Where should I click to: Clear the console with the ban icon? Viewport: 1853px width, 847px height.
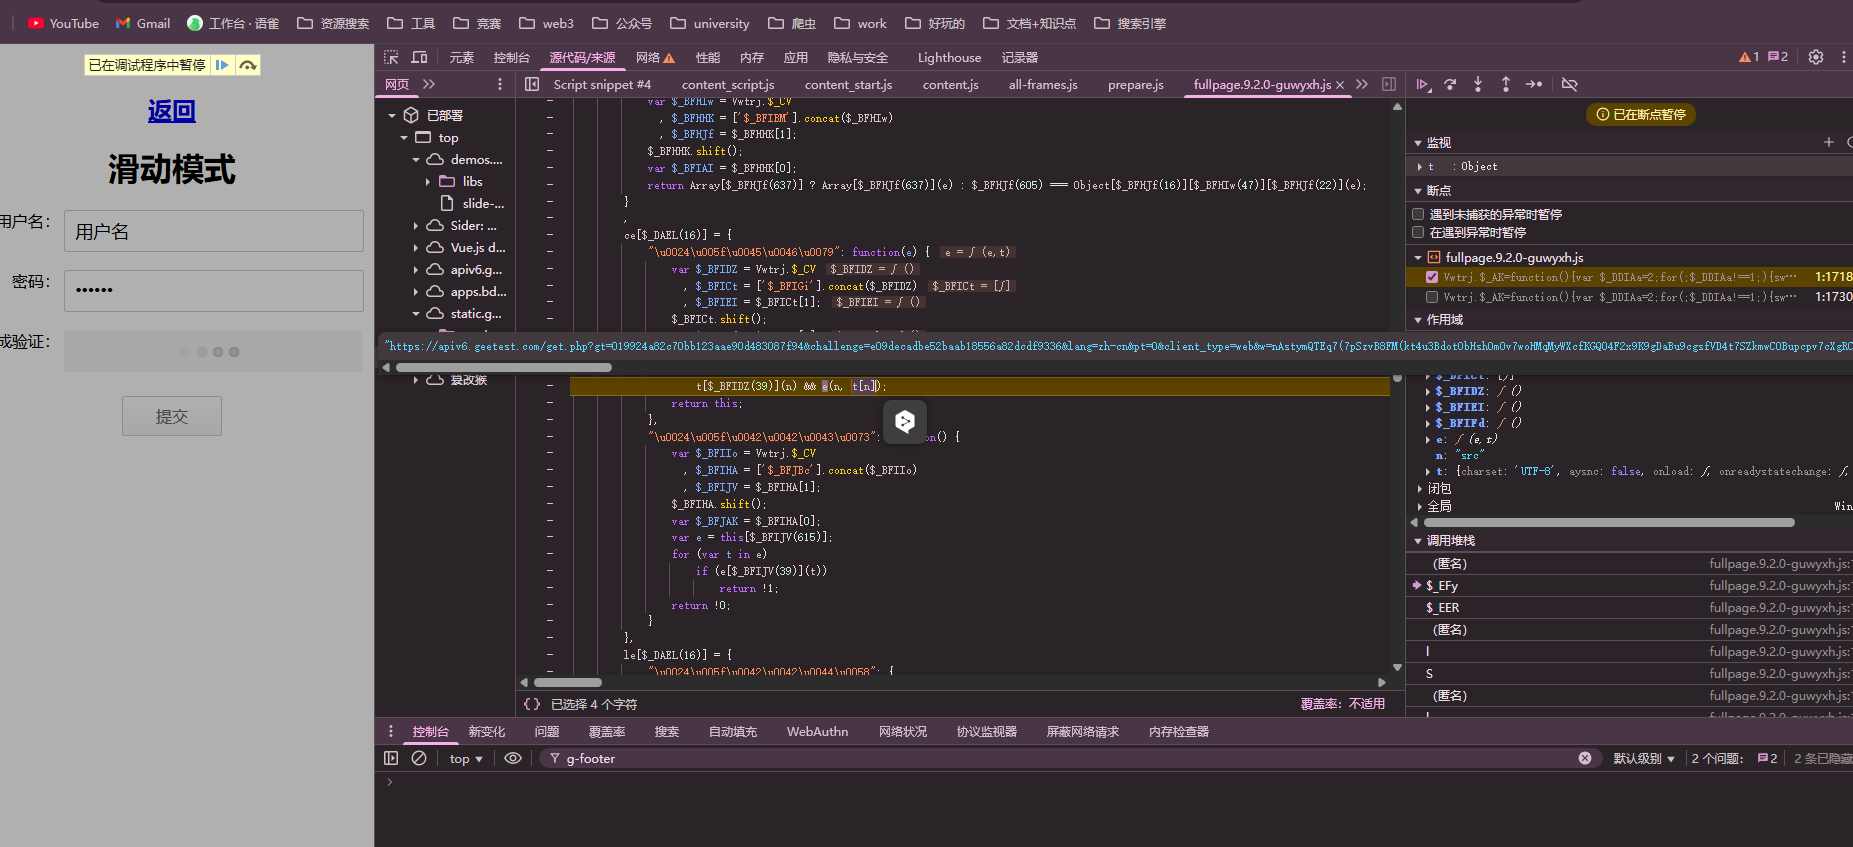[419, 758]
